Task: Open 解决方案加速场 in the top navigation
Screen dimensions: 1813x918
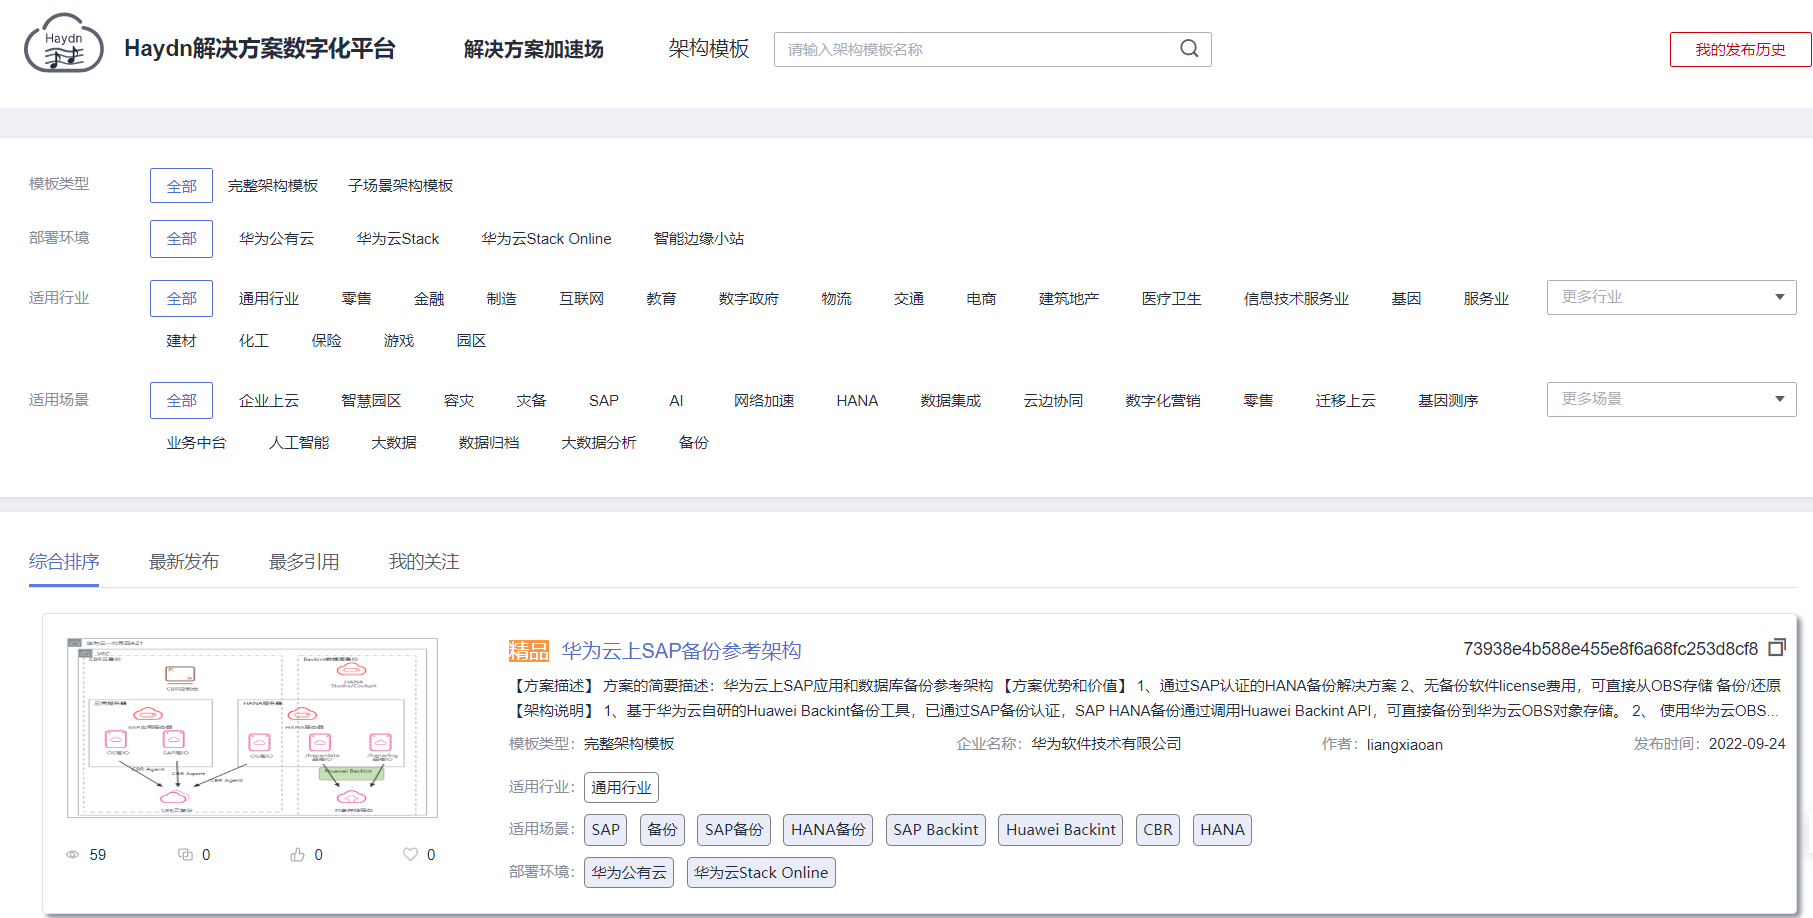Action: coord(534,50)
